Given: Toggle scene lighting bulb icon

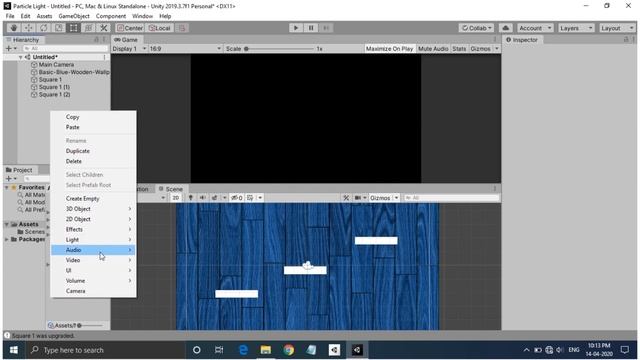Looking at the screenshot, I should click(190, 198).
